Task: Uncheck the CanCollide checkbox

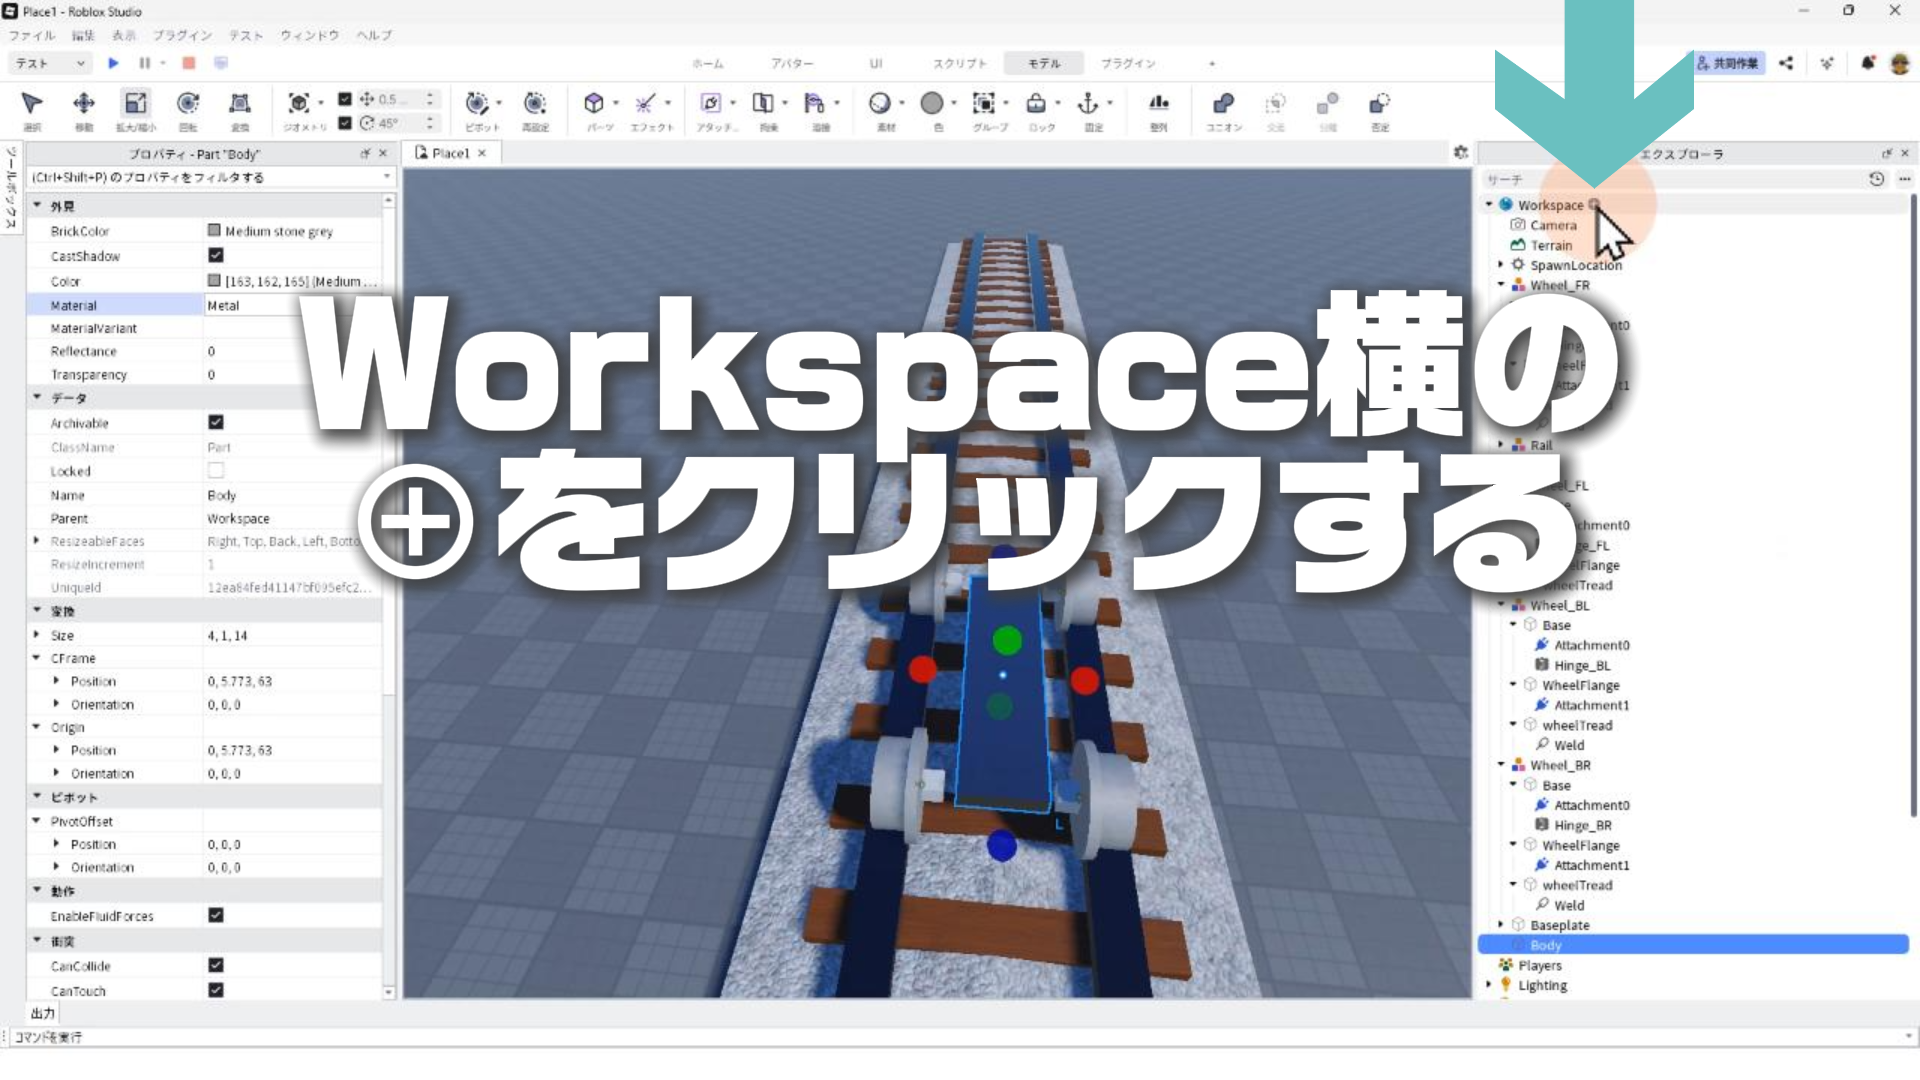Action: coord(216,965)
